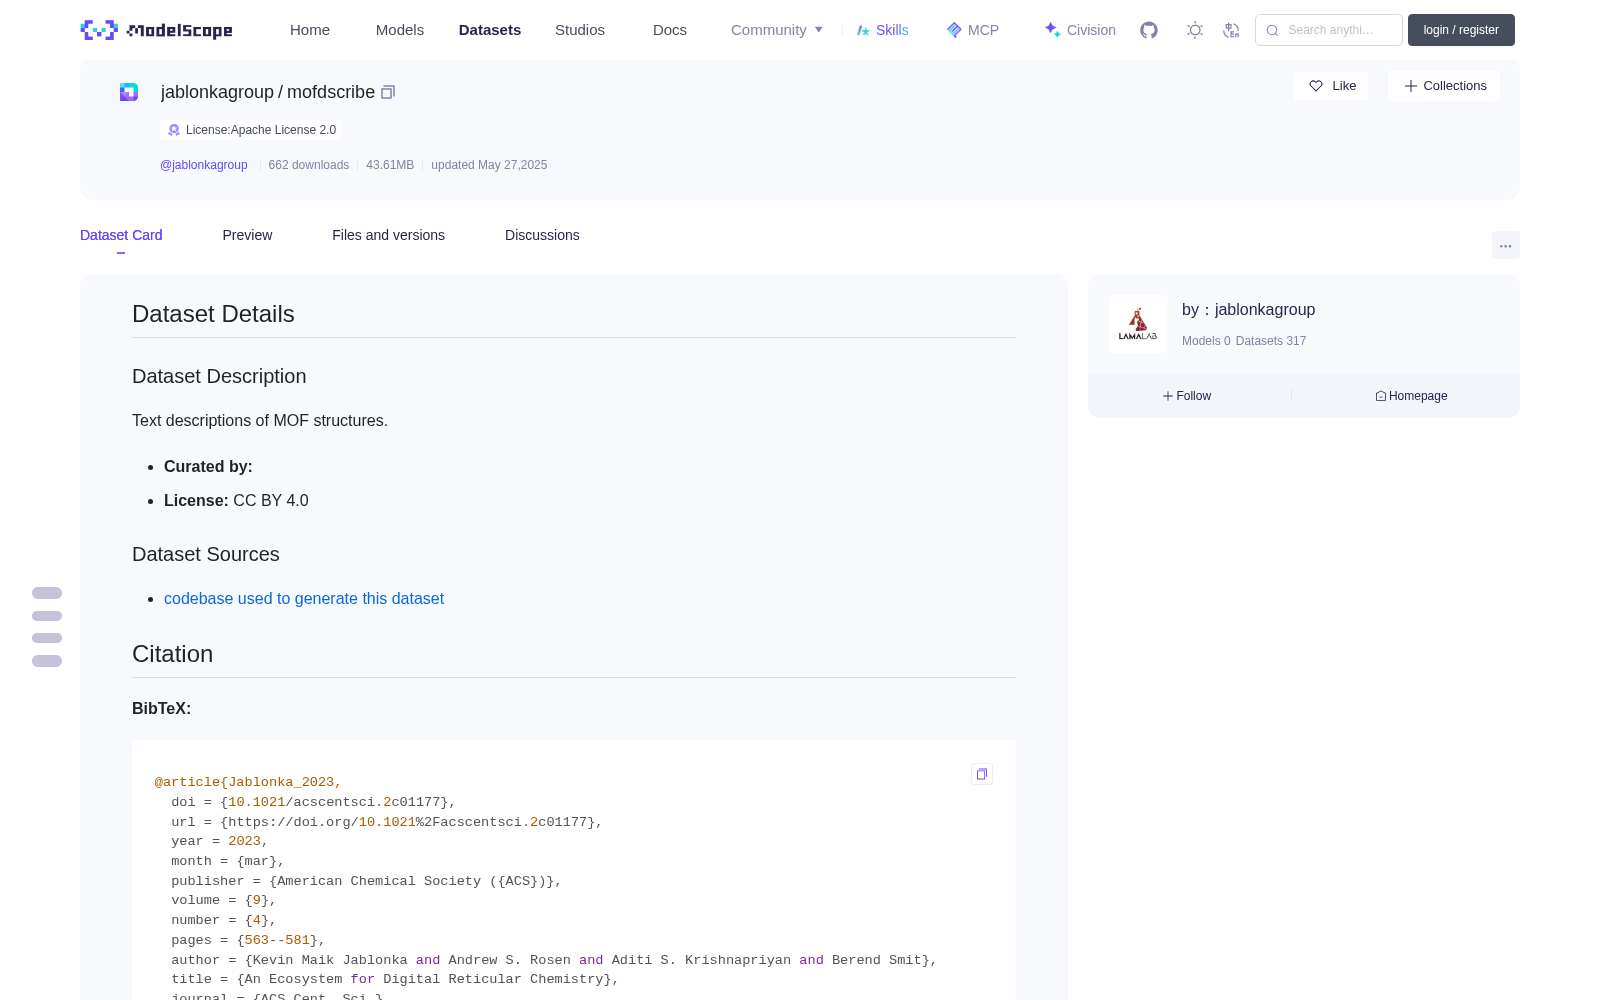Click the 'Dataset Sources' heading
1600x1000 pixels.
pyautogui.click(x=206, y=554)
